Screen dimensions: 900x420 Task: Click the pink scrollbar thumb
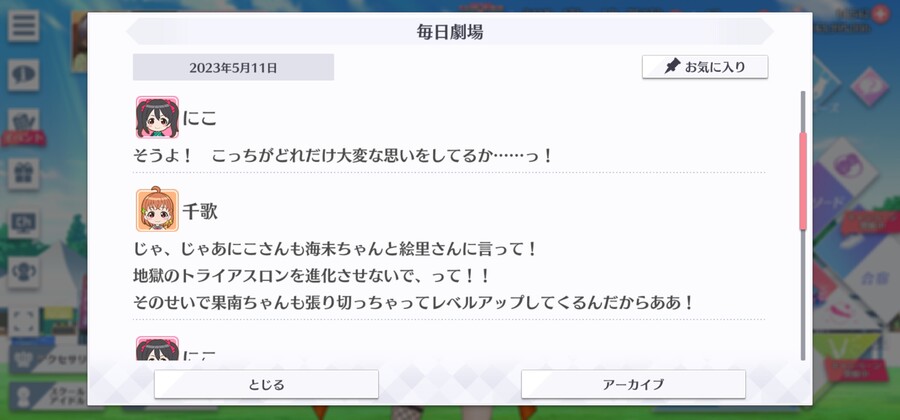pos(803,181)
